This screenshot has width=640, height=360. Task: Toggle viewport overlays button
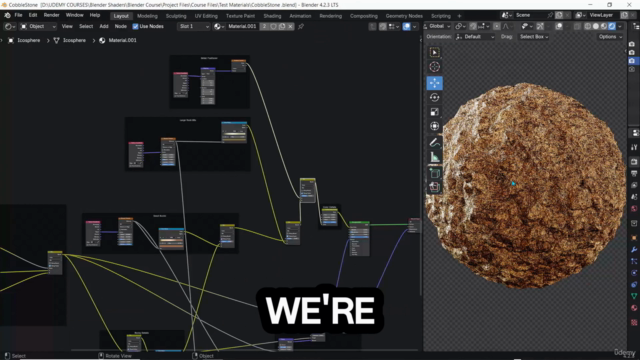559,27
